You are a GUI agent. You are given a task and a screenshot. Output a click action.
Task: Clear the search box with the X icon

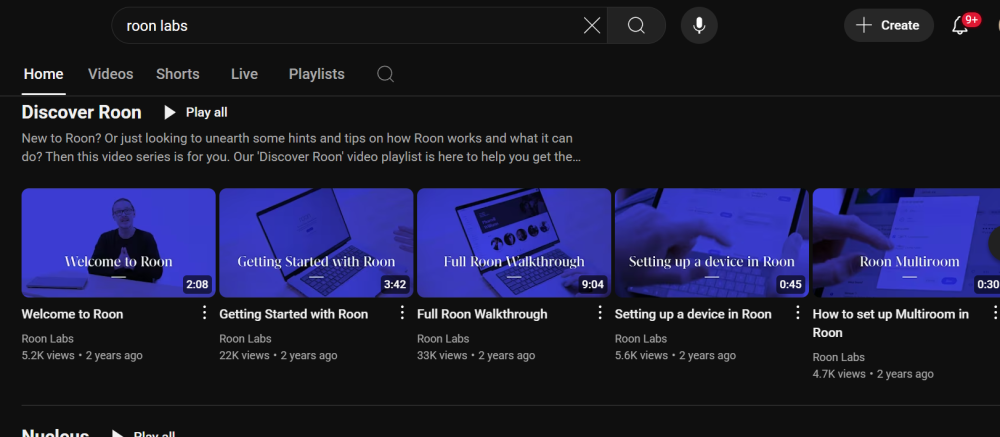point(592,26)
